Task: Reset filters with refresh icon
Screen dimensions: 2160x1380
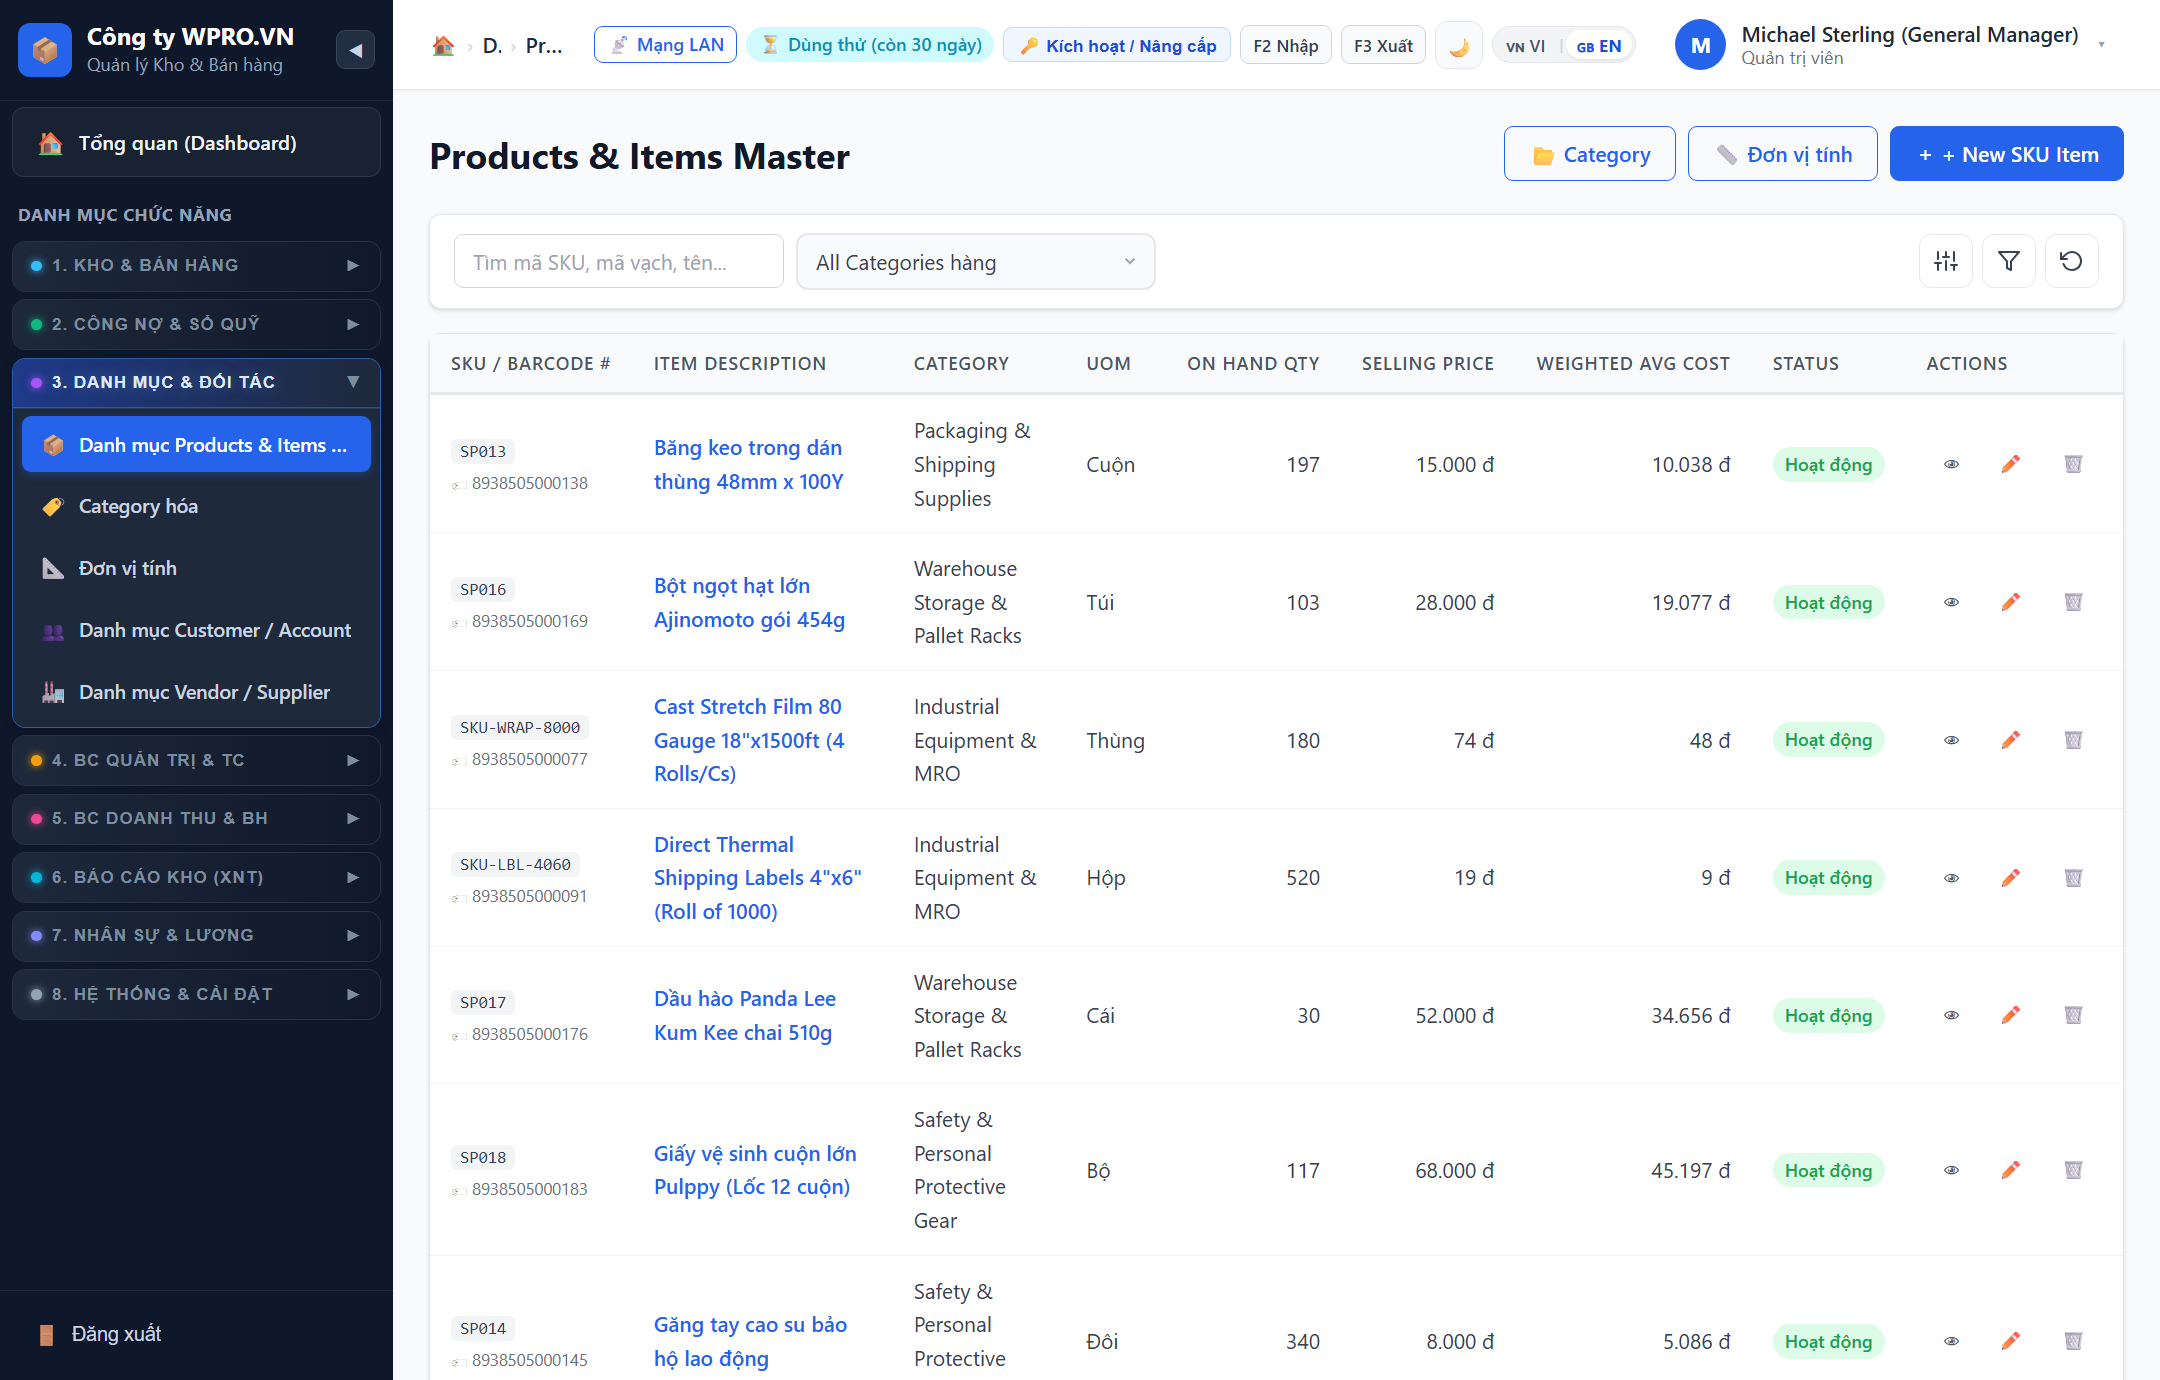Action: point(2071,261)
